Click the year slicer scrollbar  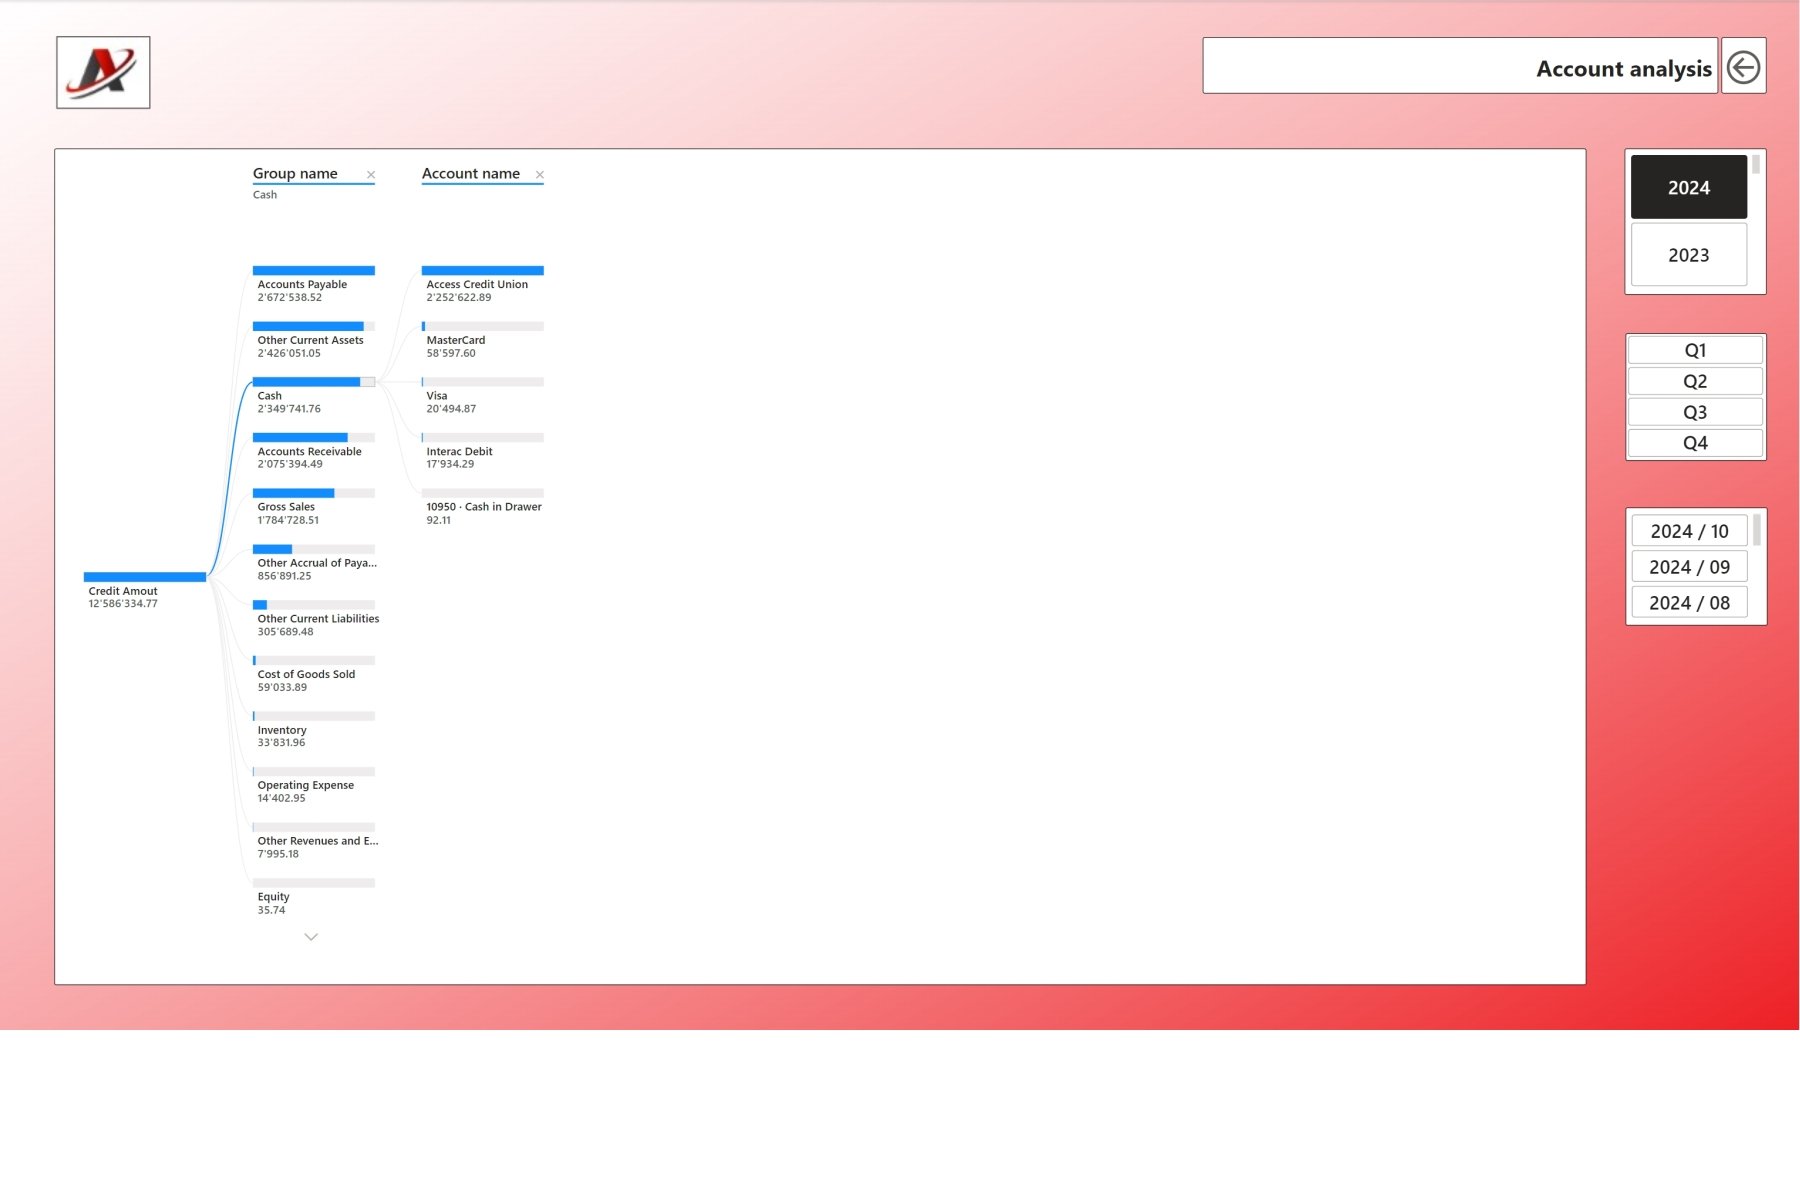1756,165
